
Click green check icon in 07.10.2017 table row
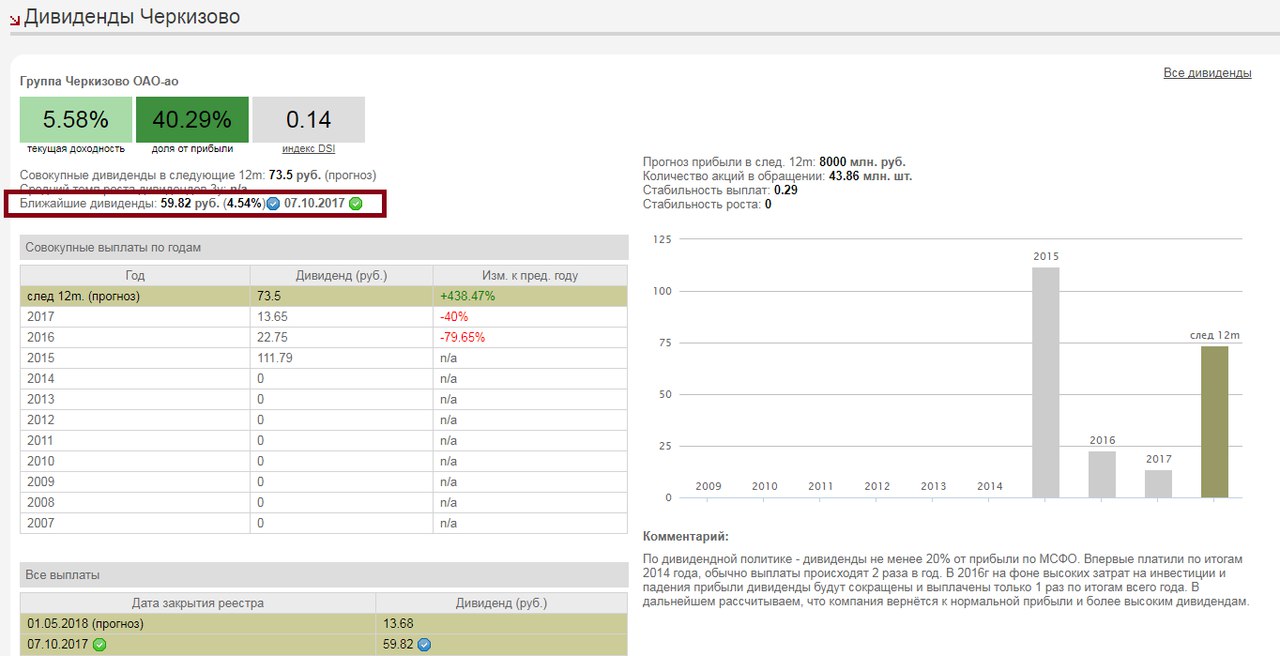[x=99, y=645]
